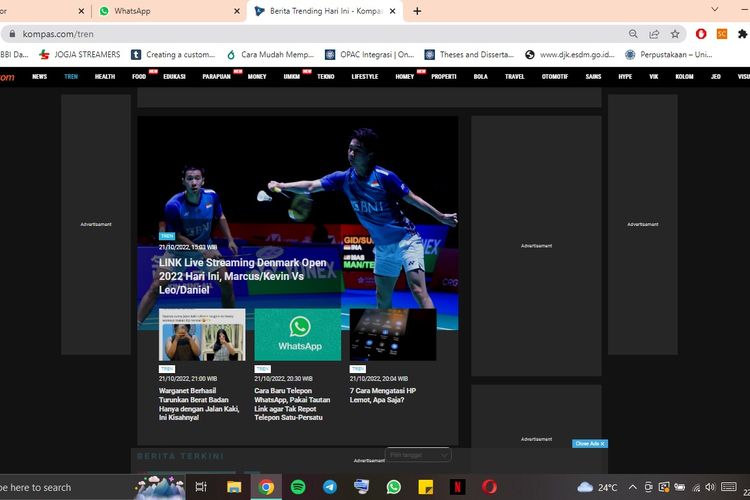Image resolution: width=750 pixels, height=500 pixels.
Task: Open File Explorer from the taskbar
Action: click(x=234, y=487)
